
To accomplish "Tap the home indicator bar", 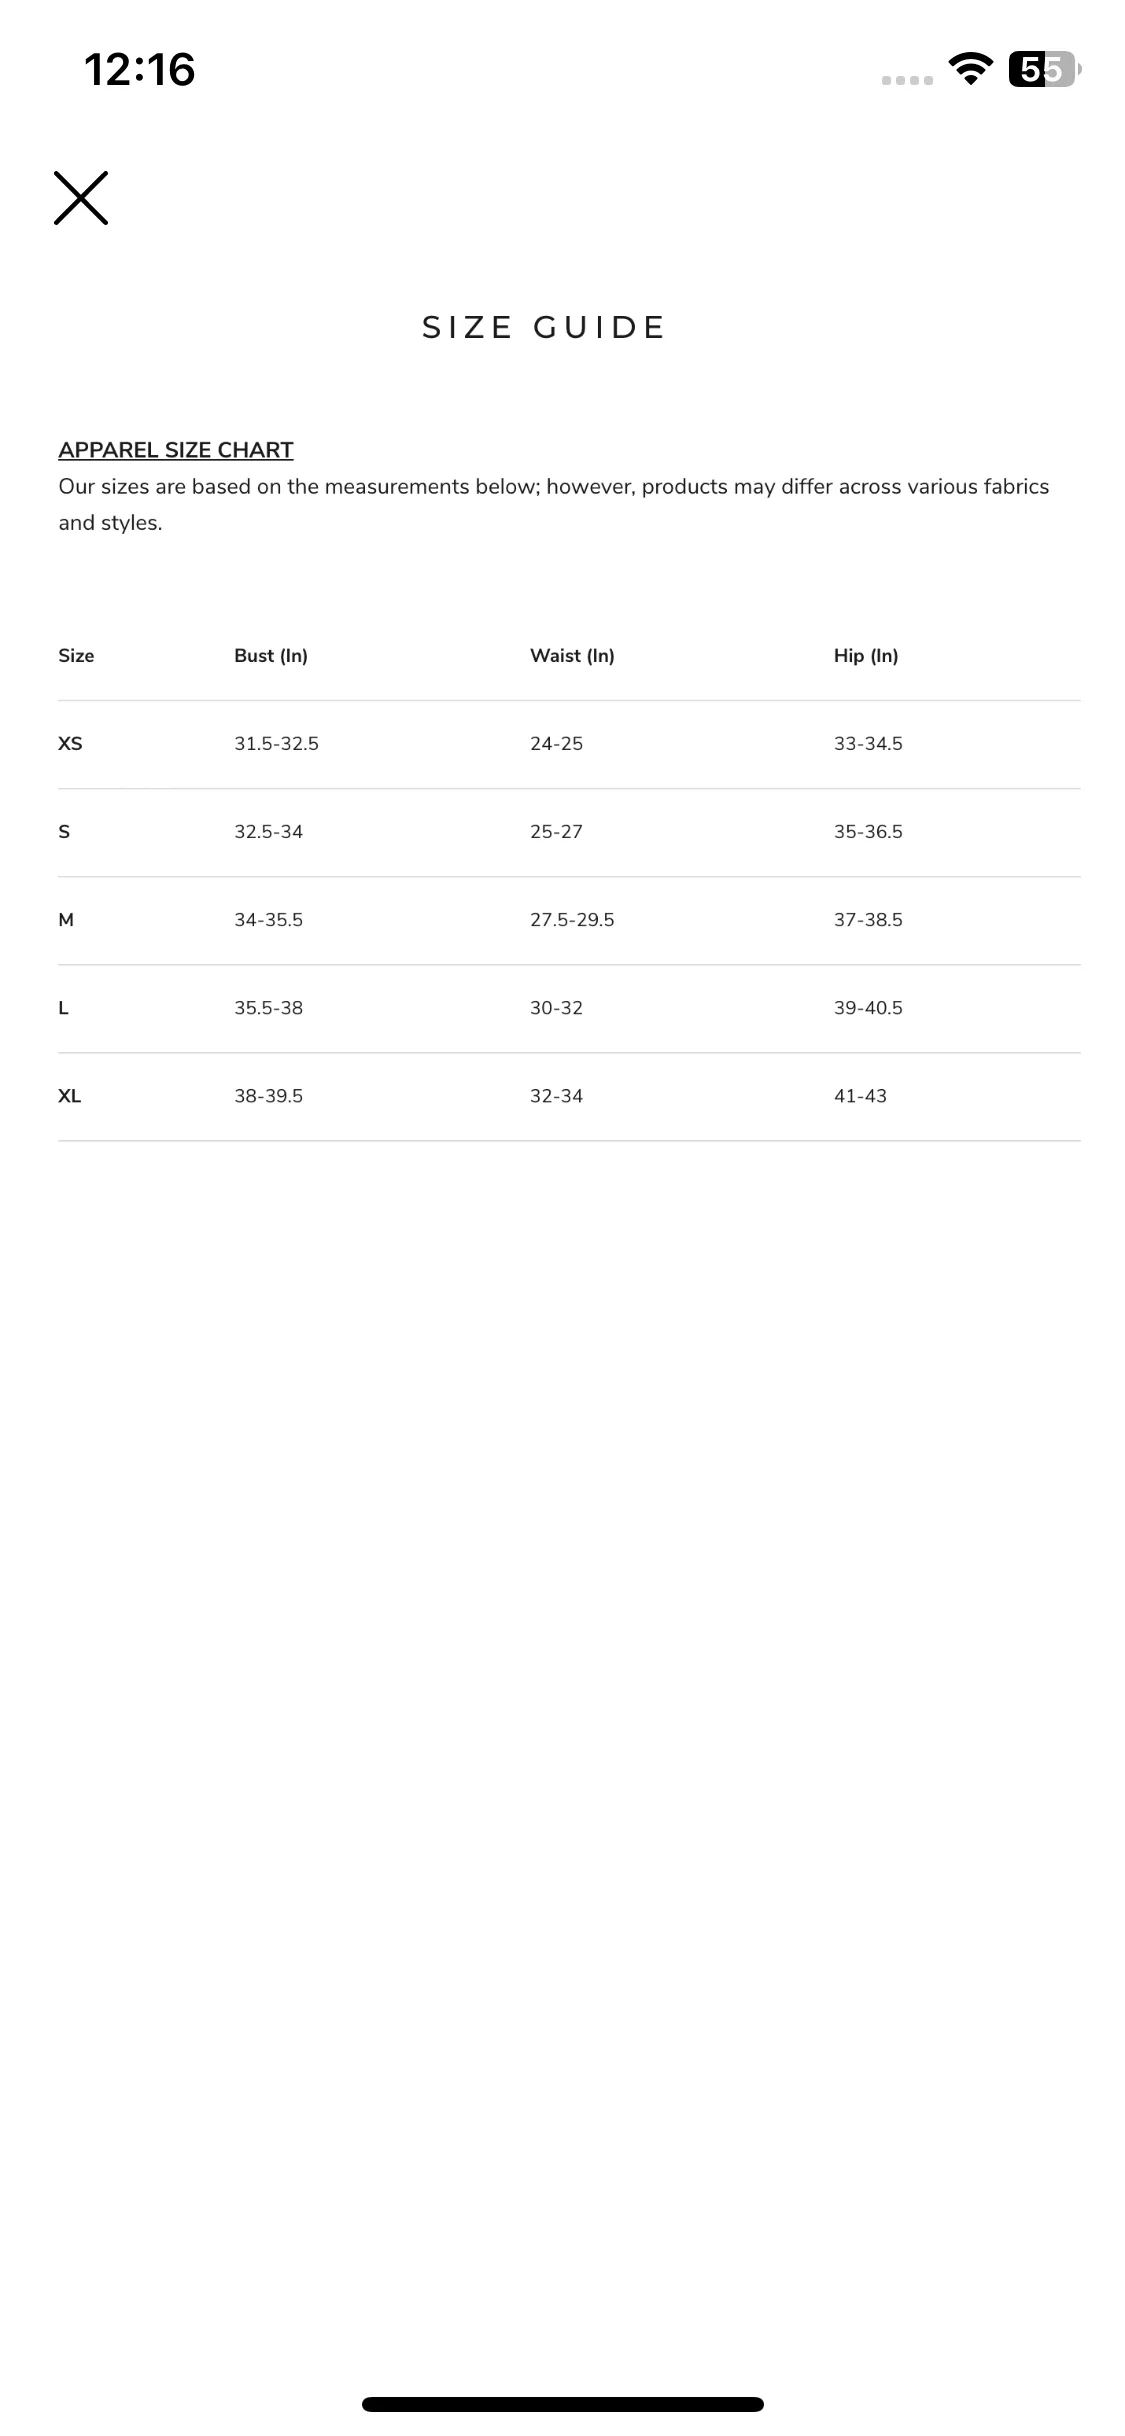I will point(563,2404).
